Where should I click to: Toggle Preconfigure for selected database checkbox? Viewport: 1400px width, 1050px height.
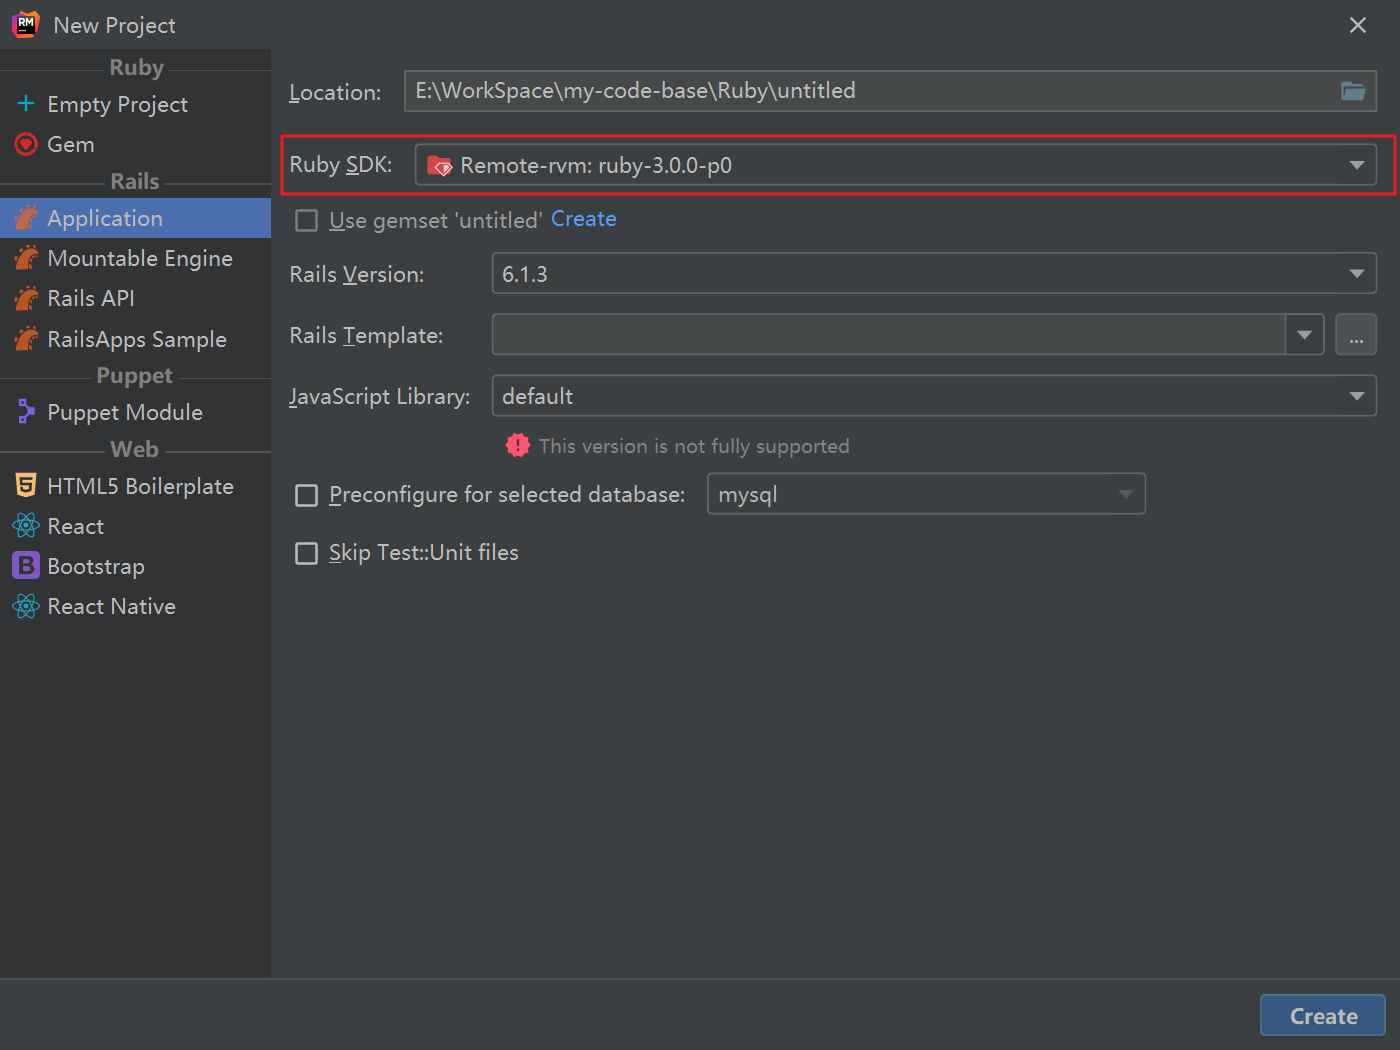point(307,495)
